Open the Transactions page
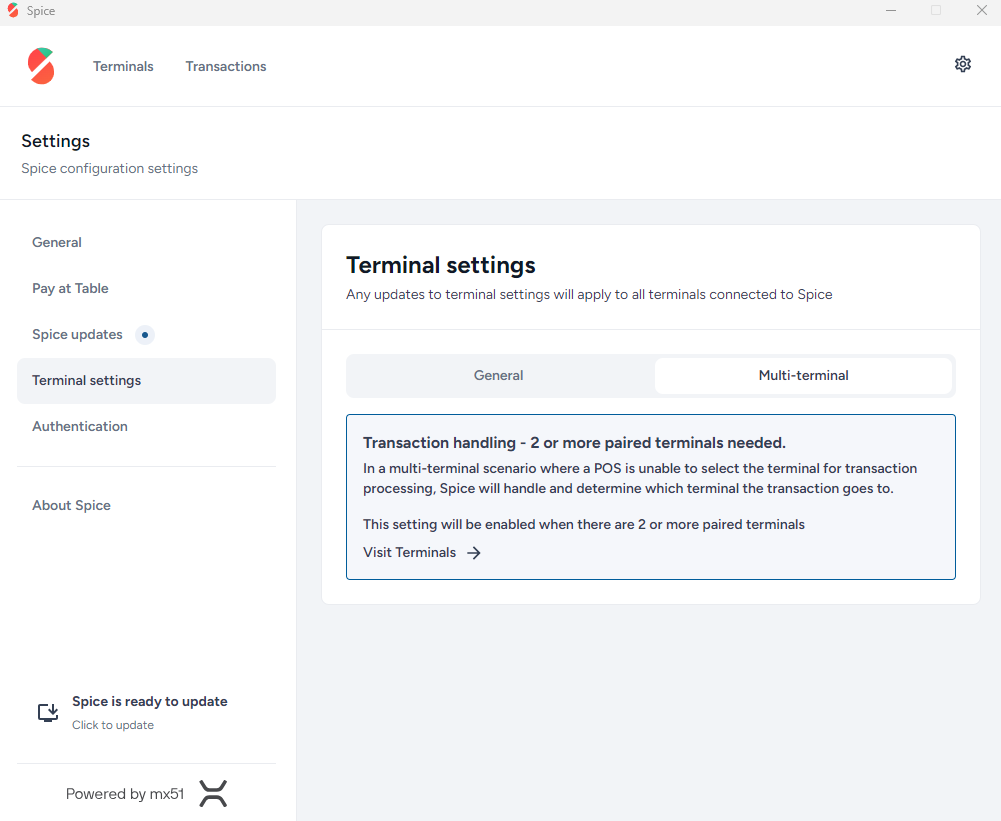 pos(226,66)
